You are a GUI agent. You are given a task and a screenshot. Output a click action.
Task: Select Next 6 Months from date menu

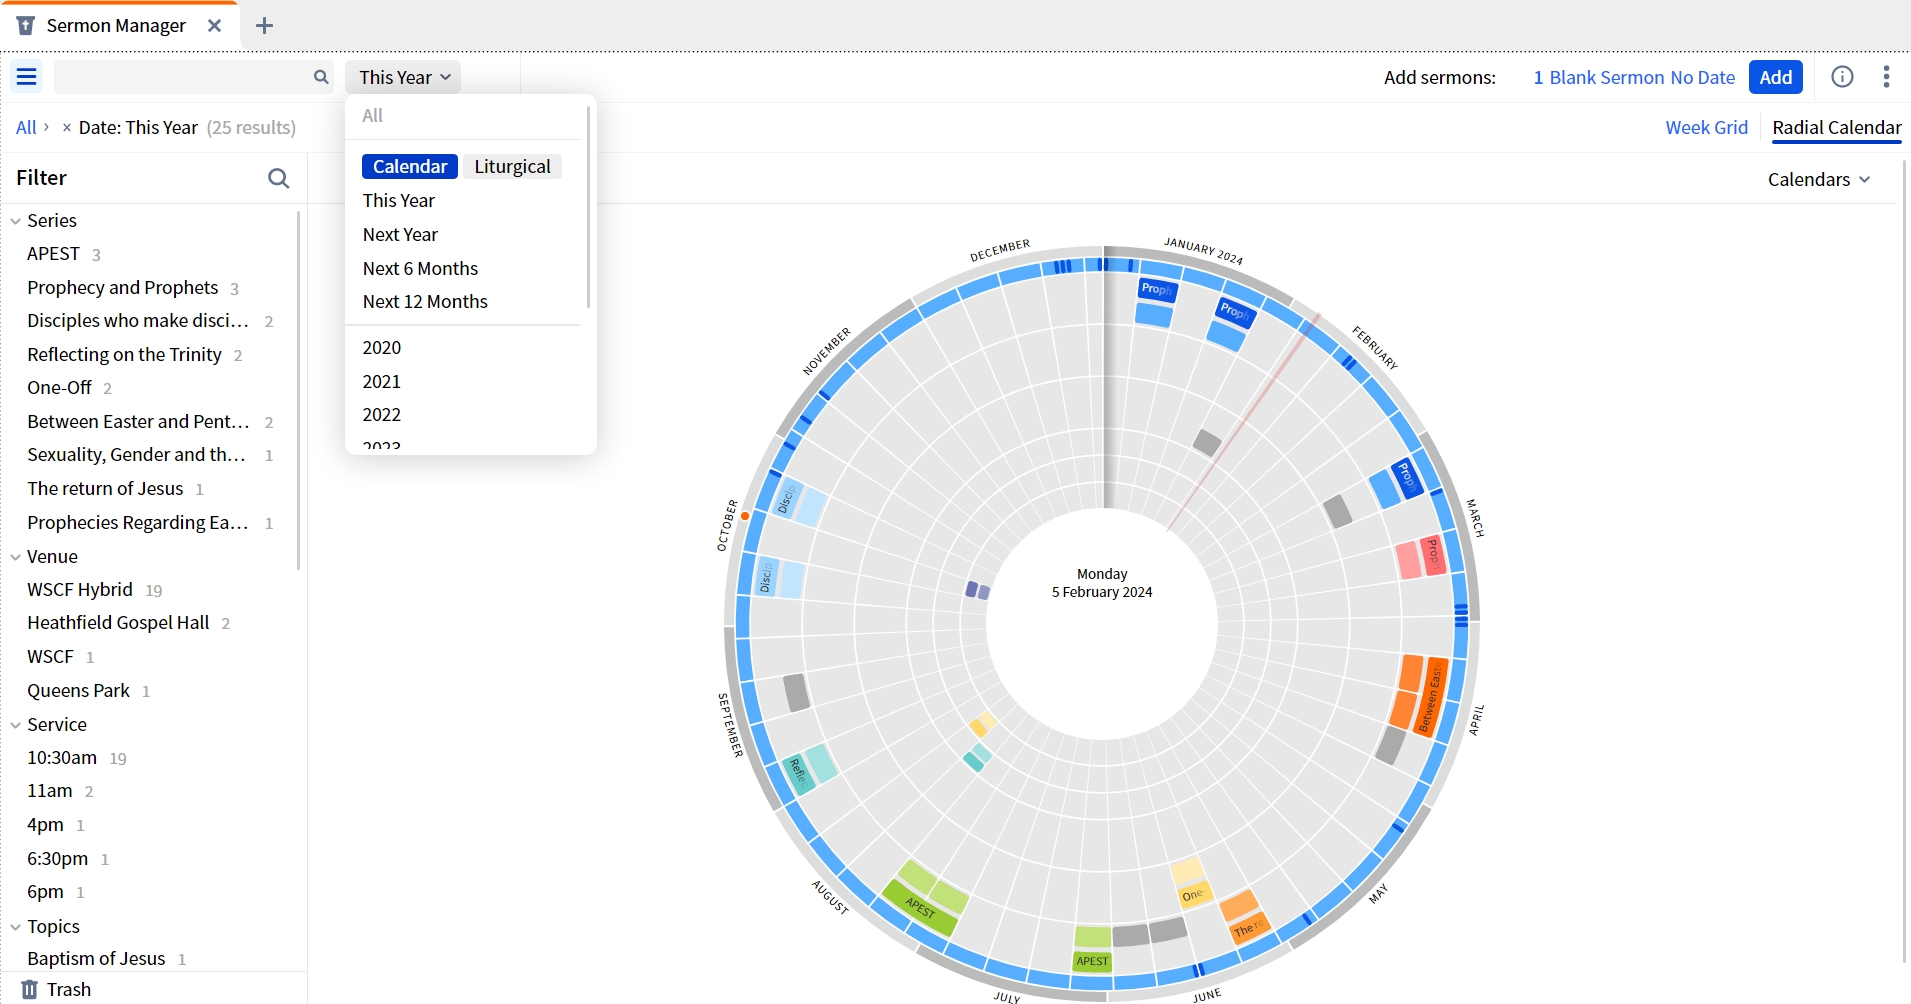click(x=420, y=268)
